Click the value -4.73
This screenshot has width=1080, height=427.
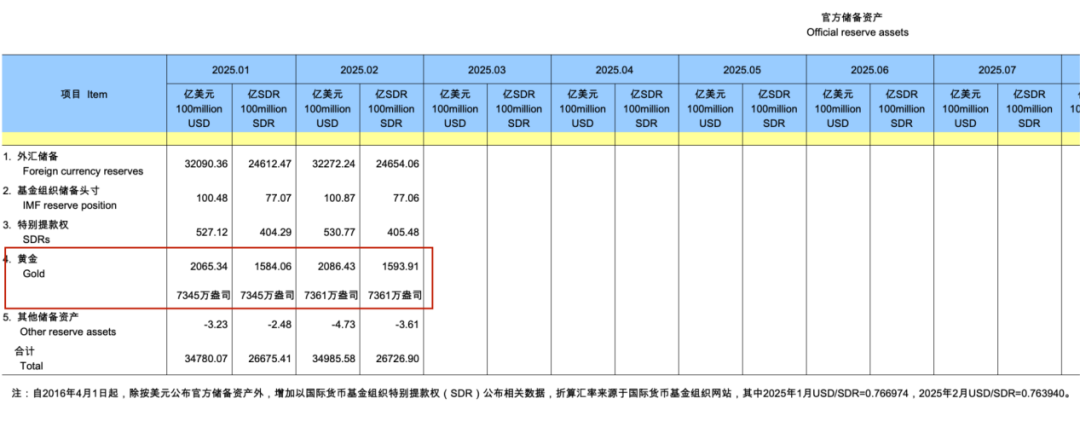coord(346,324)
